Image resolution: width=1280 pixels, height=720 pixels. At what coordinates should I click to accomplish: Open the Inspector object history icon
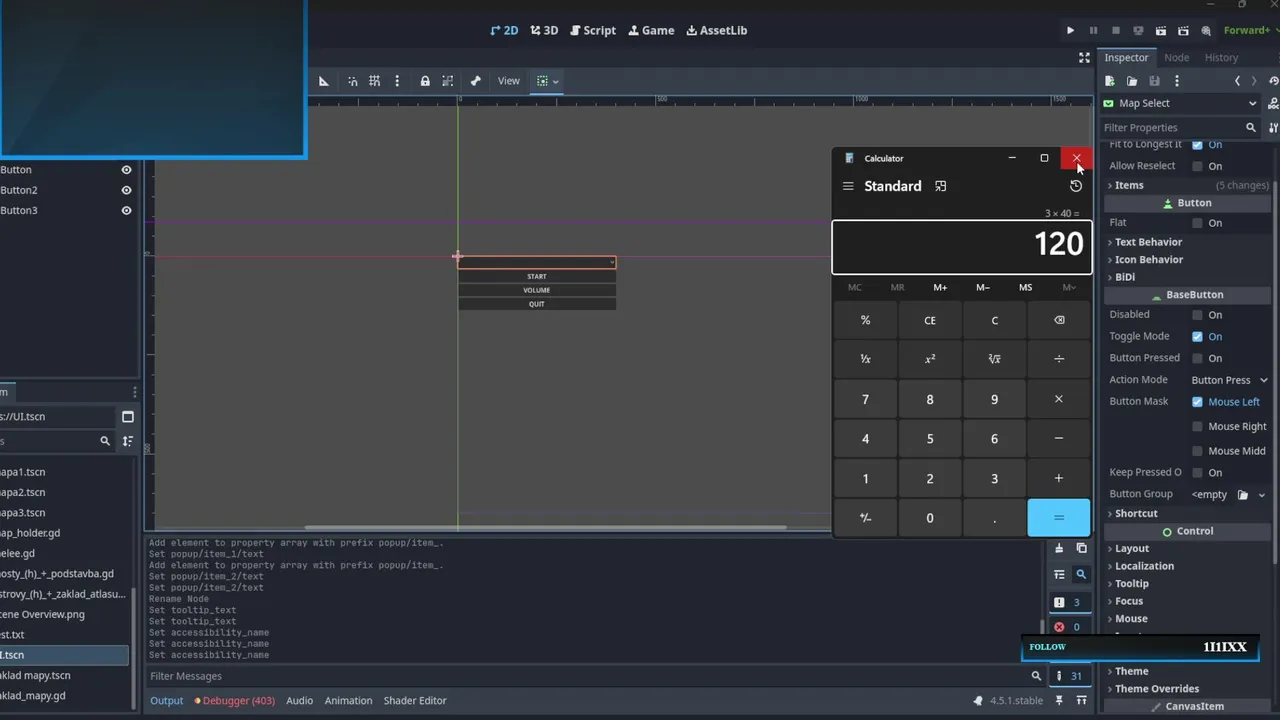pos(1273,81)
